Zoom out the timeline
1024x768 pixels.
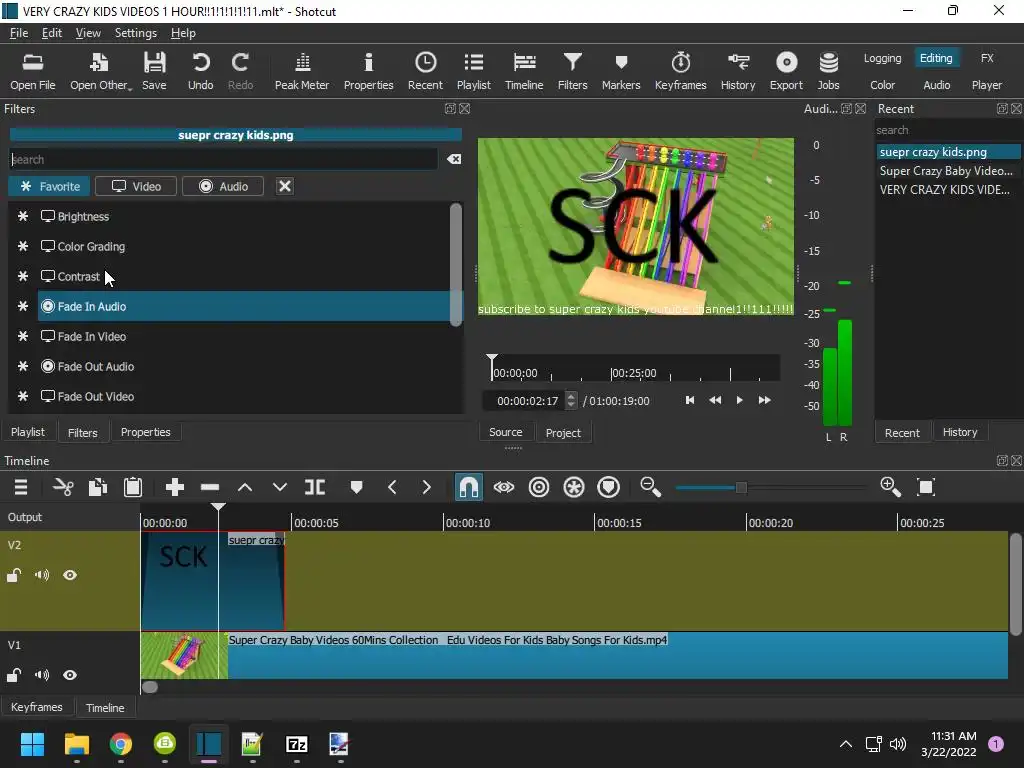[650, 487]
